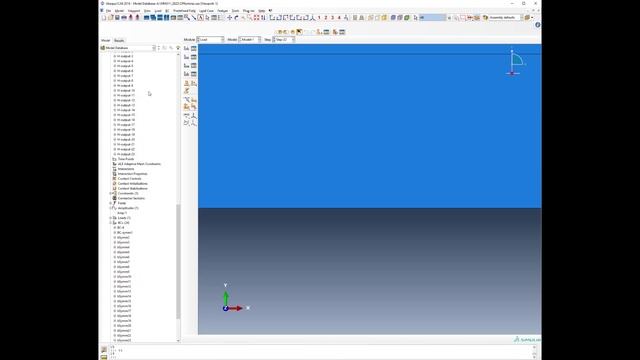640x360 pixels.
Task: Click the tree filter lightbulb icon
Action: (x=178, y=48)
